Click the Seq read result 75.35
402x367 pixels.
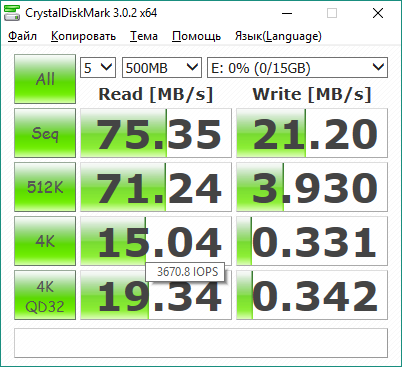(x=156, y=133)
